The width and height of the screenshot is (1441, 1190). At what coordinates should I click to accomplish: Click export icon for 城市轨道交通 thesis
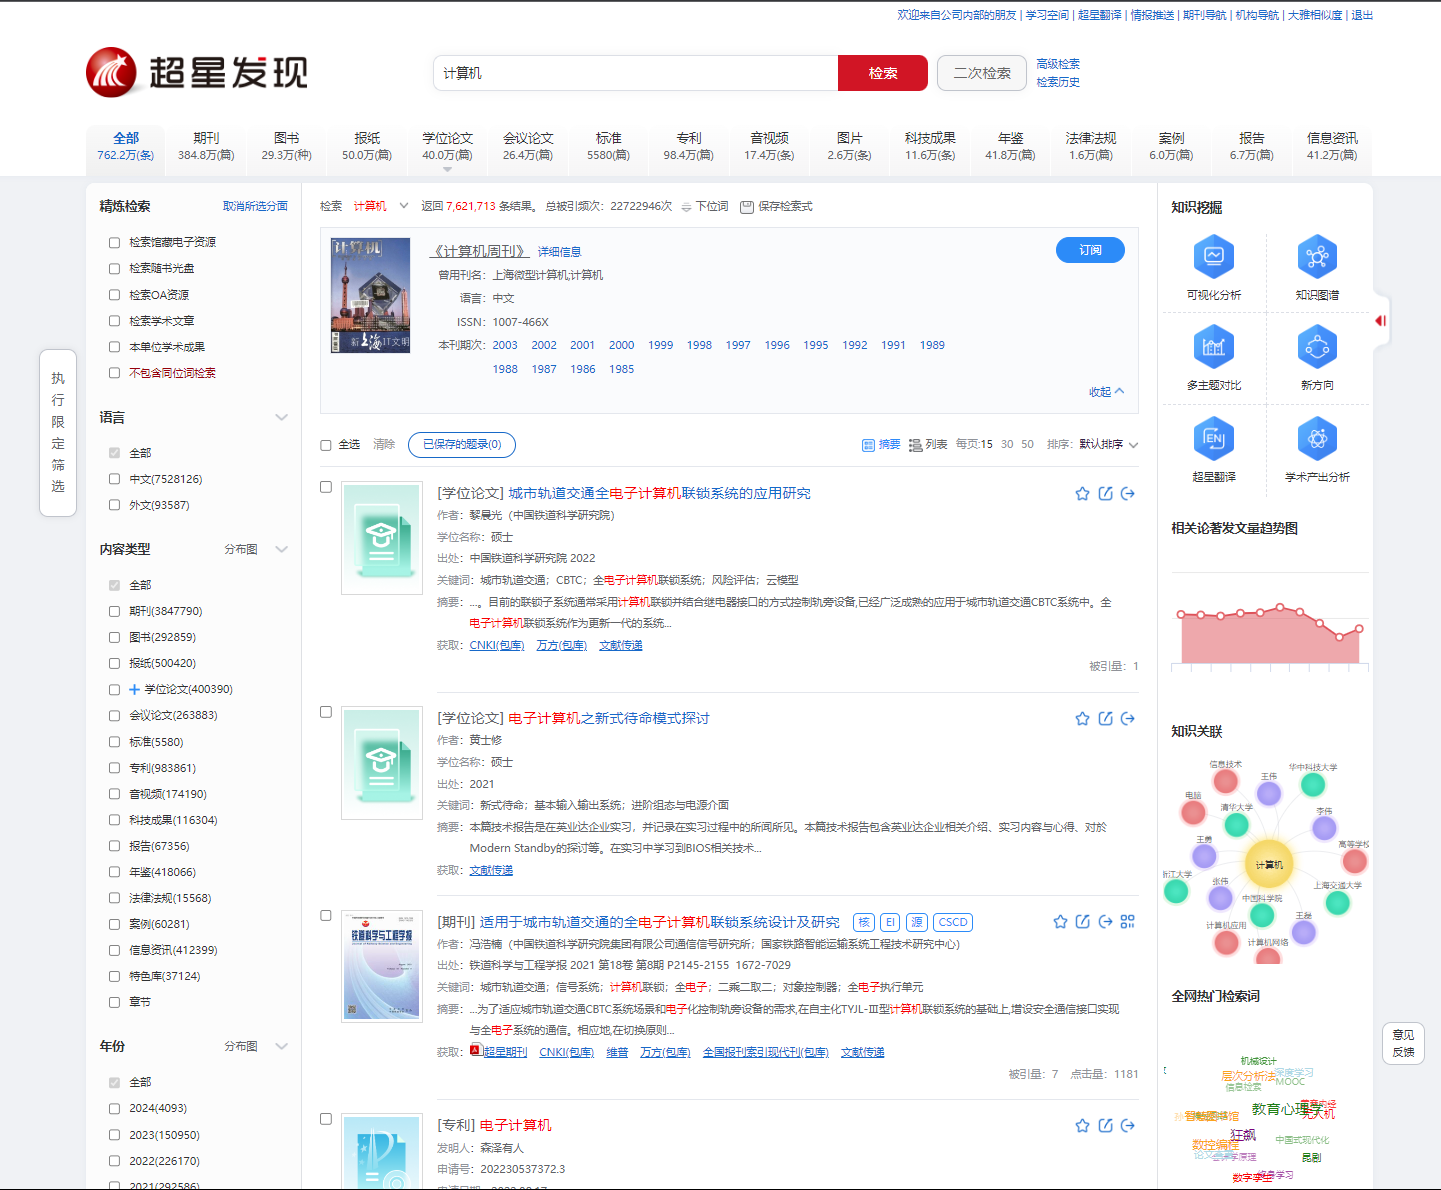[1128, 494]
